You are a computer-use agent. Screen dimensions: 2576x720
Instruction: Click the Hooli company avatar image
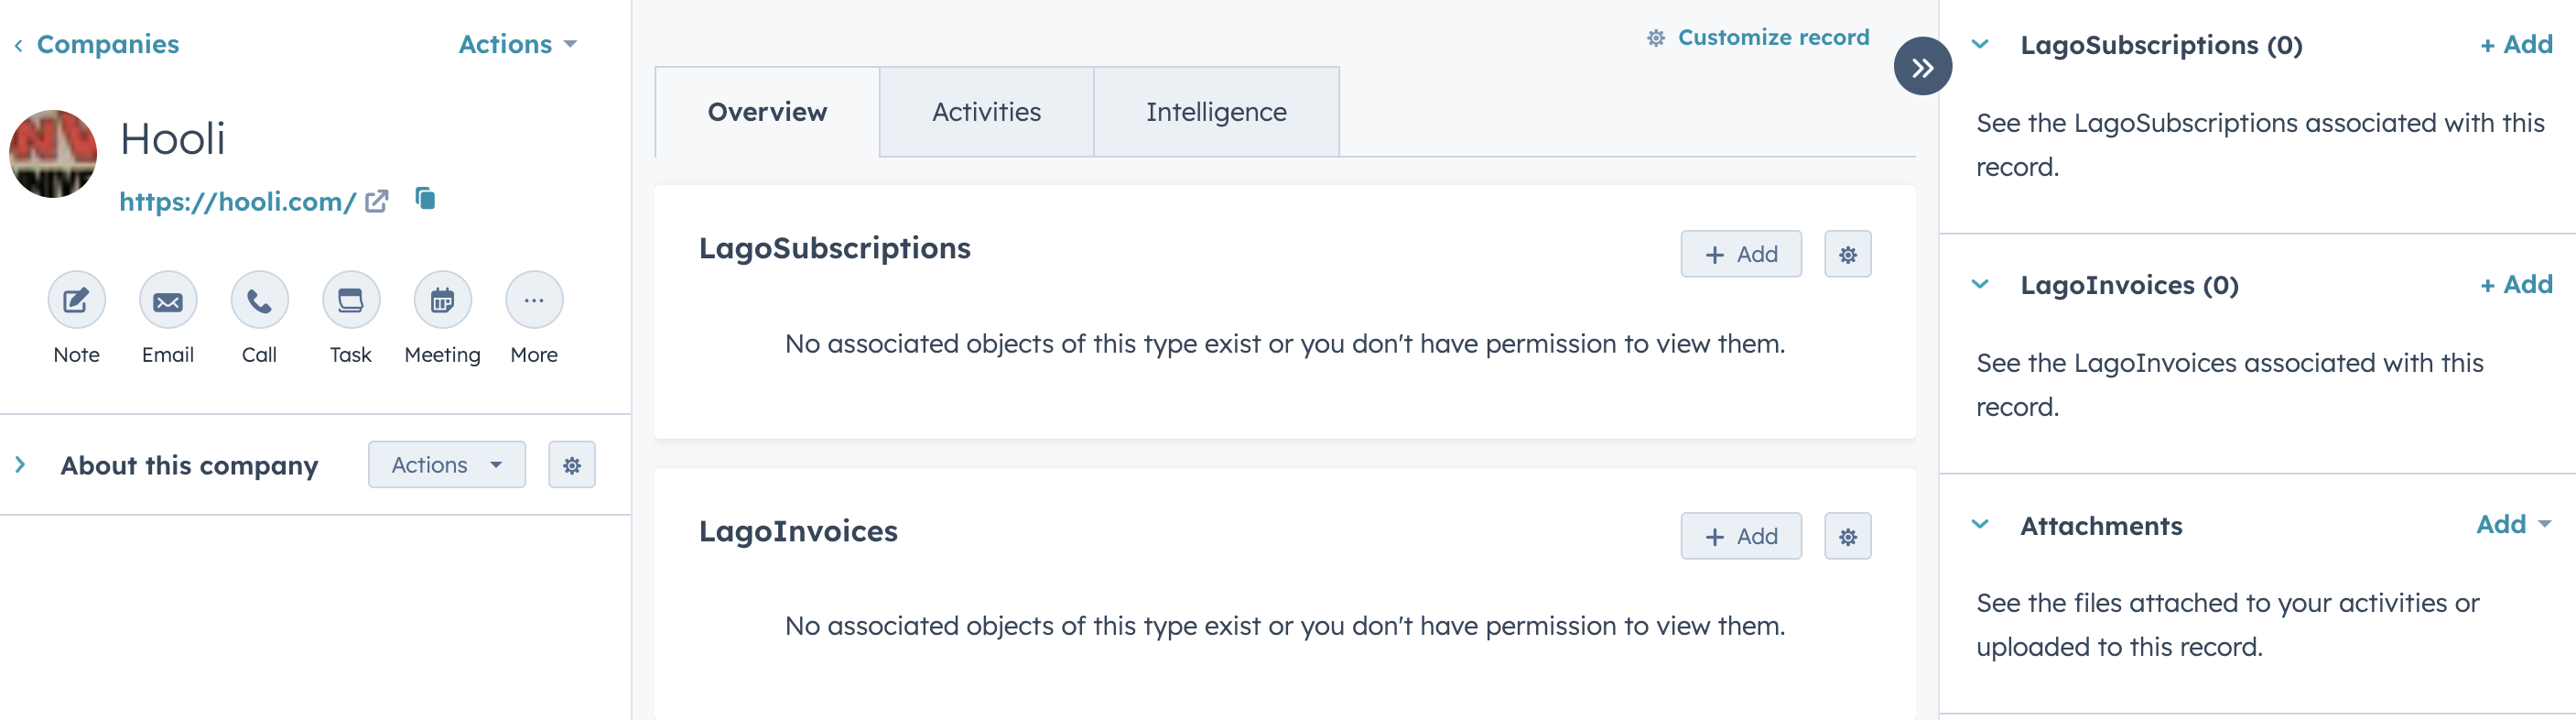[x=53, y=154]
